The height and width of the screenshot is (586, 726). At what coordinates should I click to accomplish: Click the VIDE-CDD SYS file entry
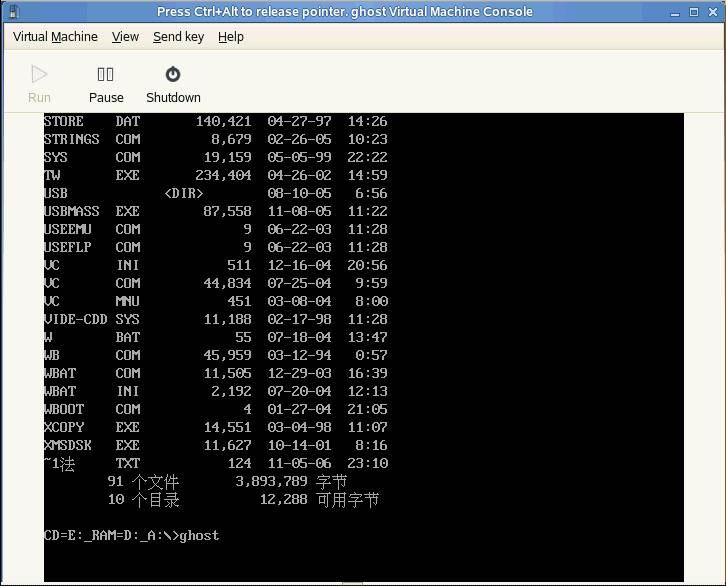215,319
